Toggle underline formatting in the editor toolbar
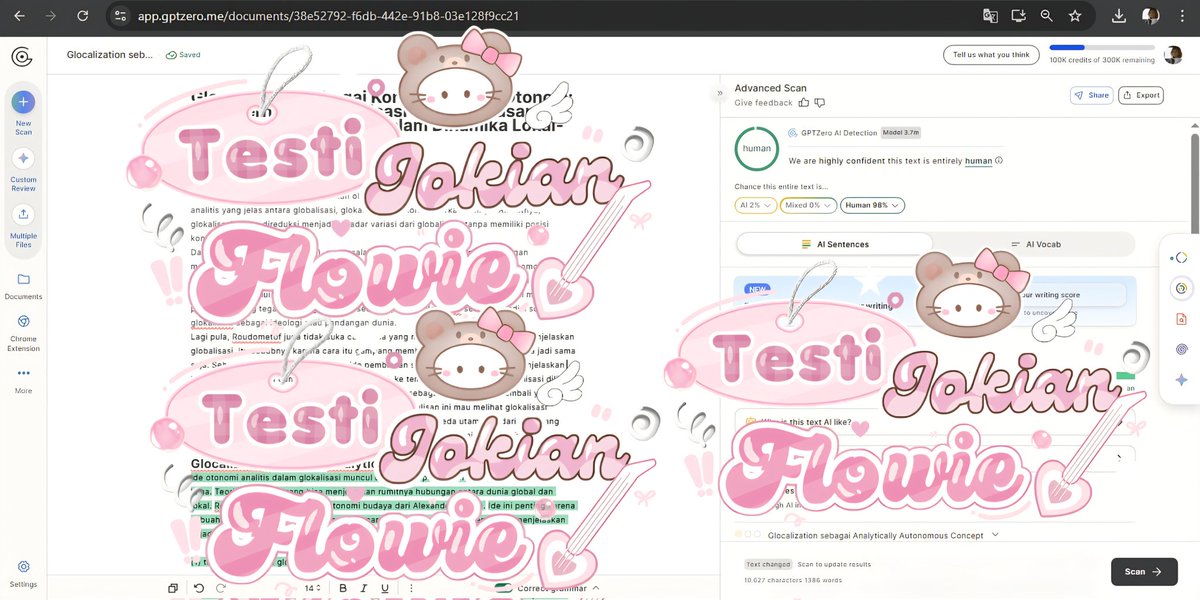Screen dimensions: 1200x600 pyautogui.click(x=383, y=588)
